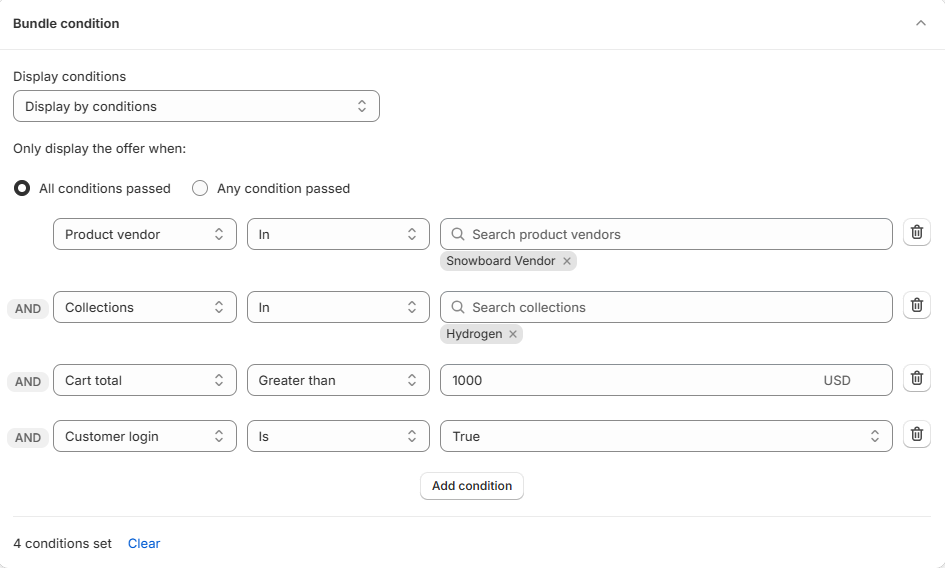Focus the Search product vendors field
945x568 pixels.
[676, 234]
